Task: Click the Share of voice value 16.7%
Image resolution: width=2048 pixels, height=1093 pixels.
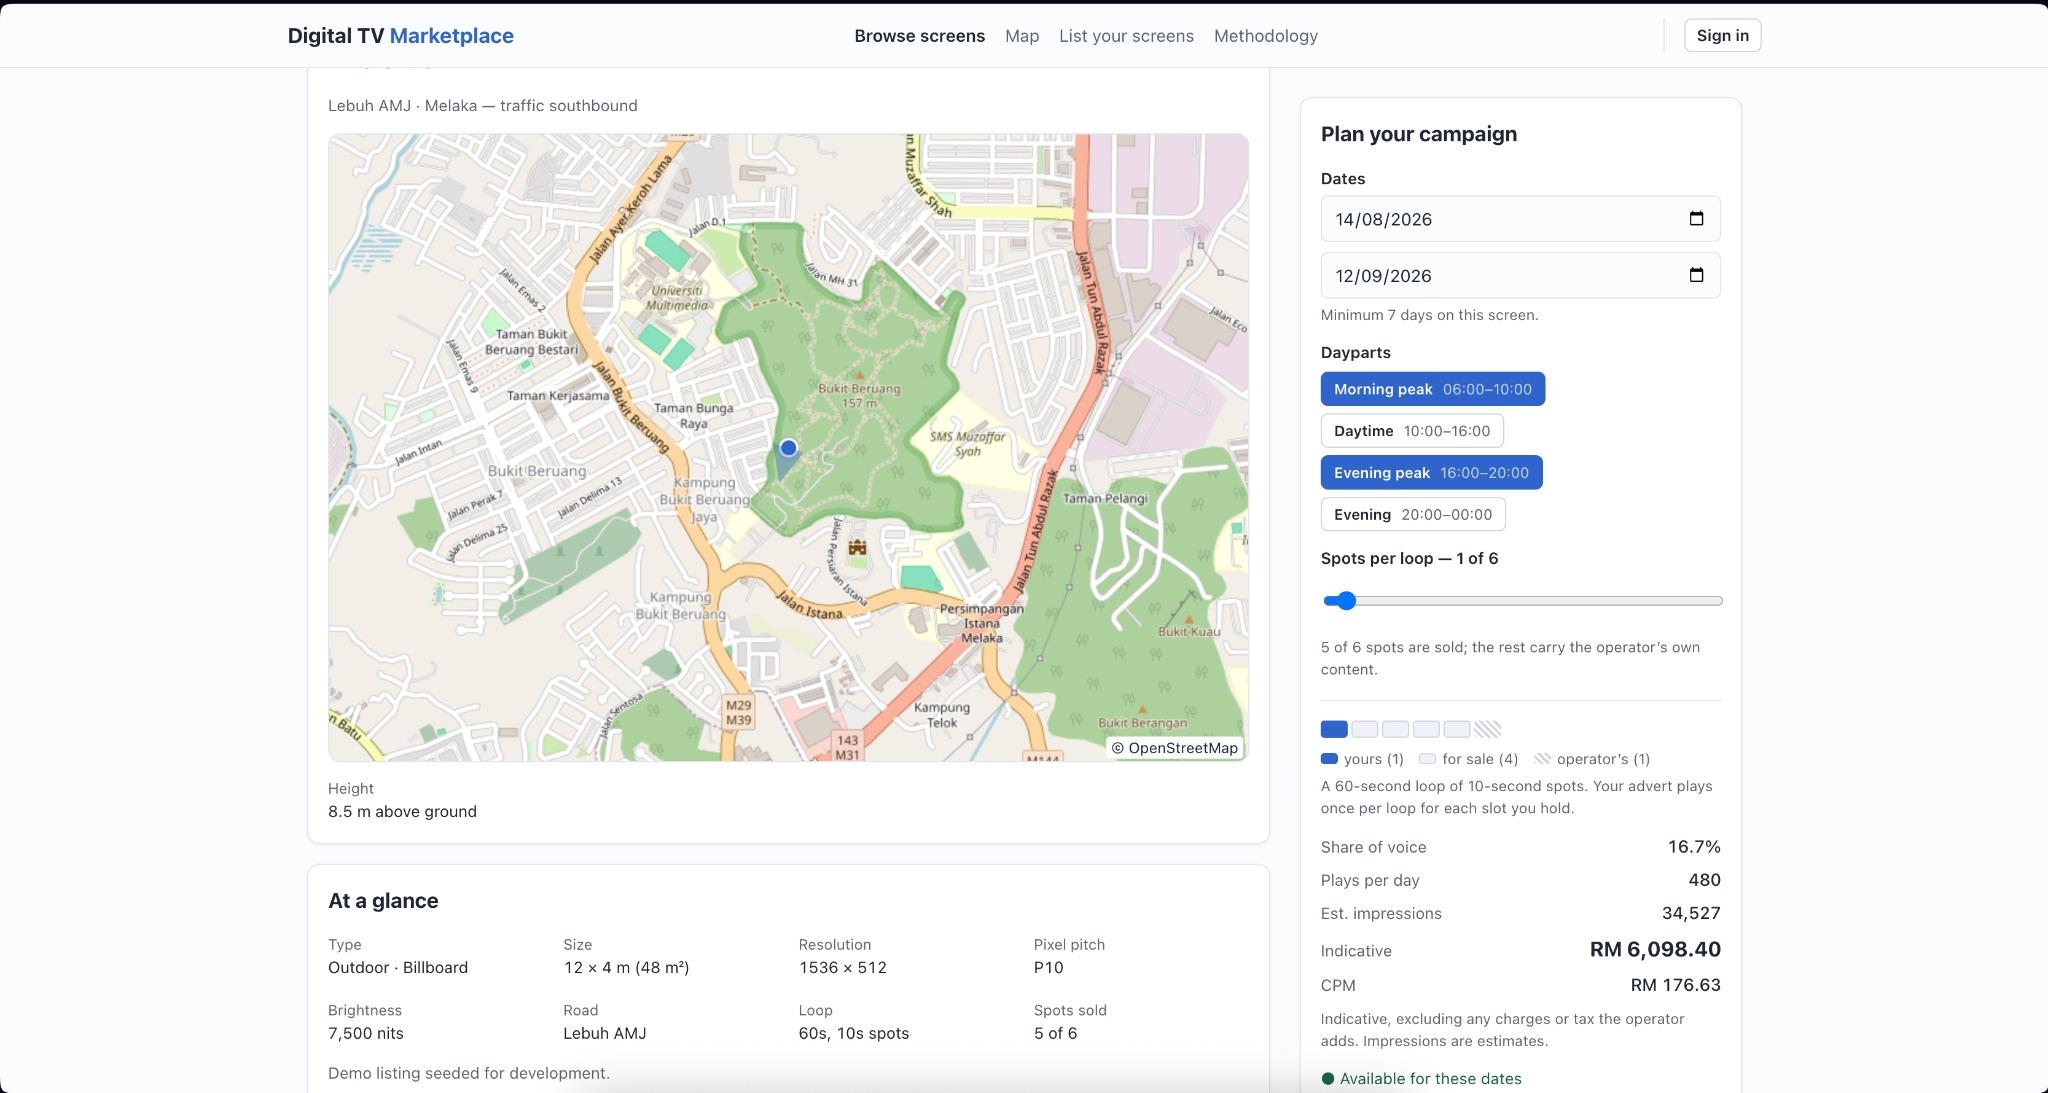Action: [x=1694, y=847]
